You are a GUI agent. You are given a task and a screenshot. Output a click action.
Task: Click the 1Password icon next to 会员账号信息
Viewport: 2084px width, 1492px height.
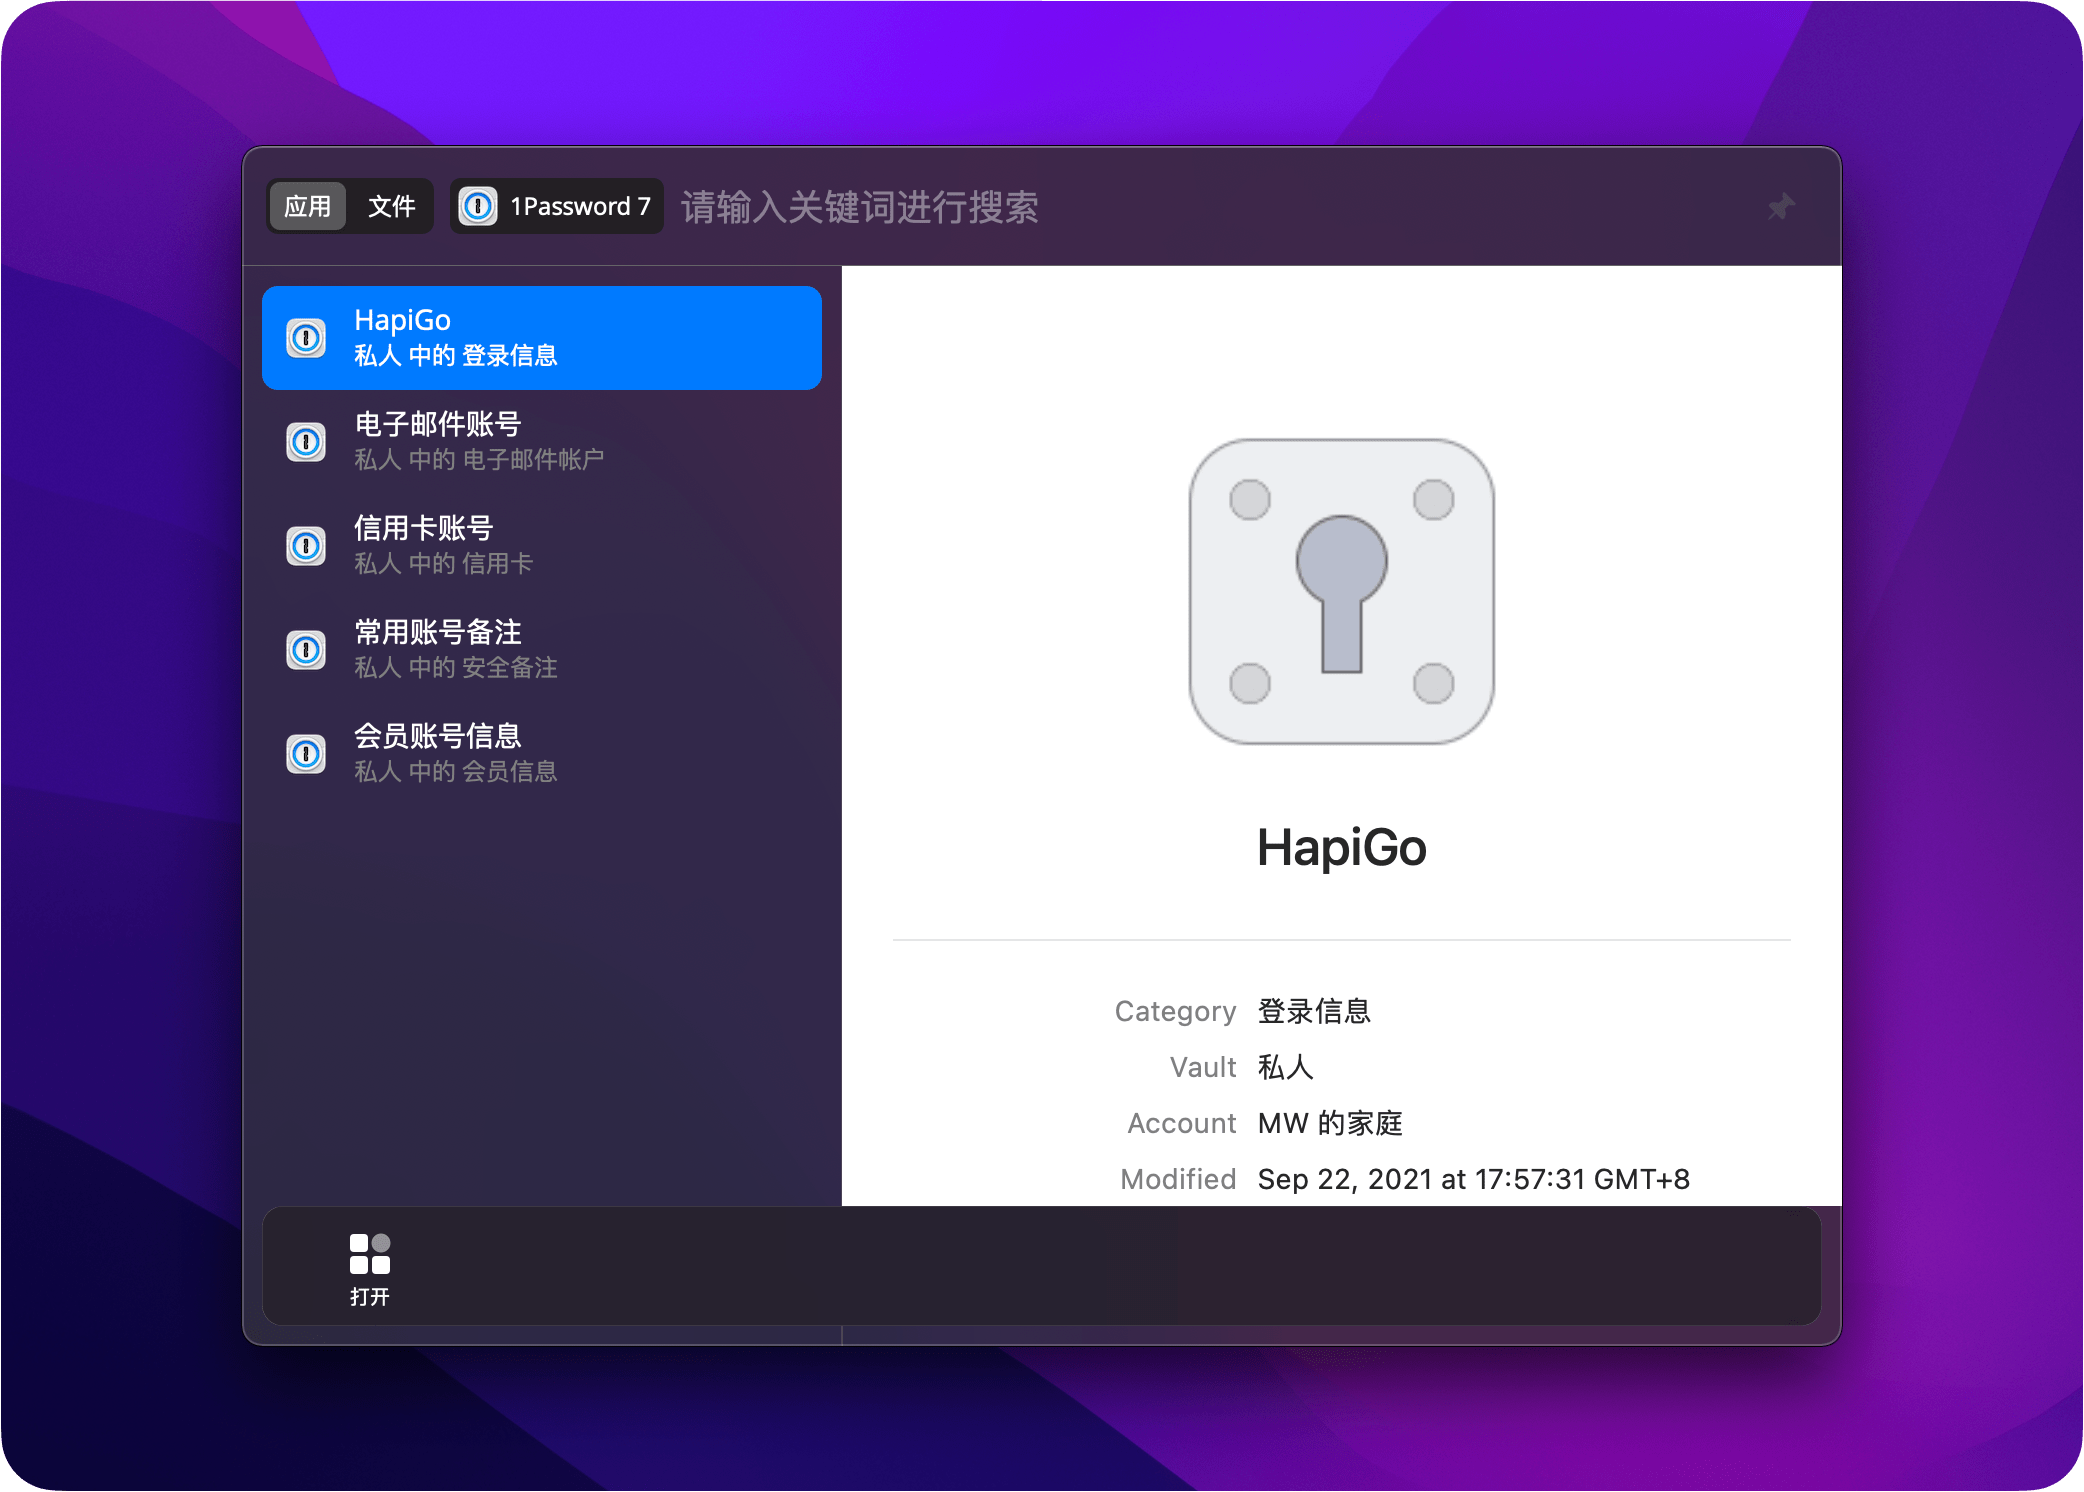click(306, 753)
